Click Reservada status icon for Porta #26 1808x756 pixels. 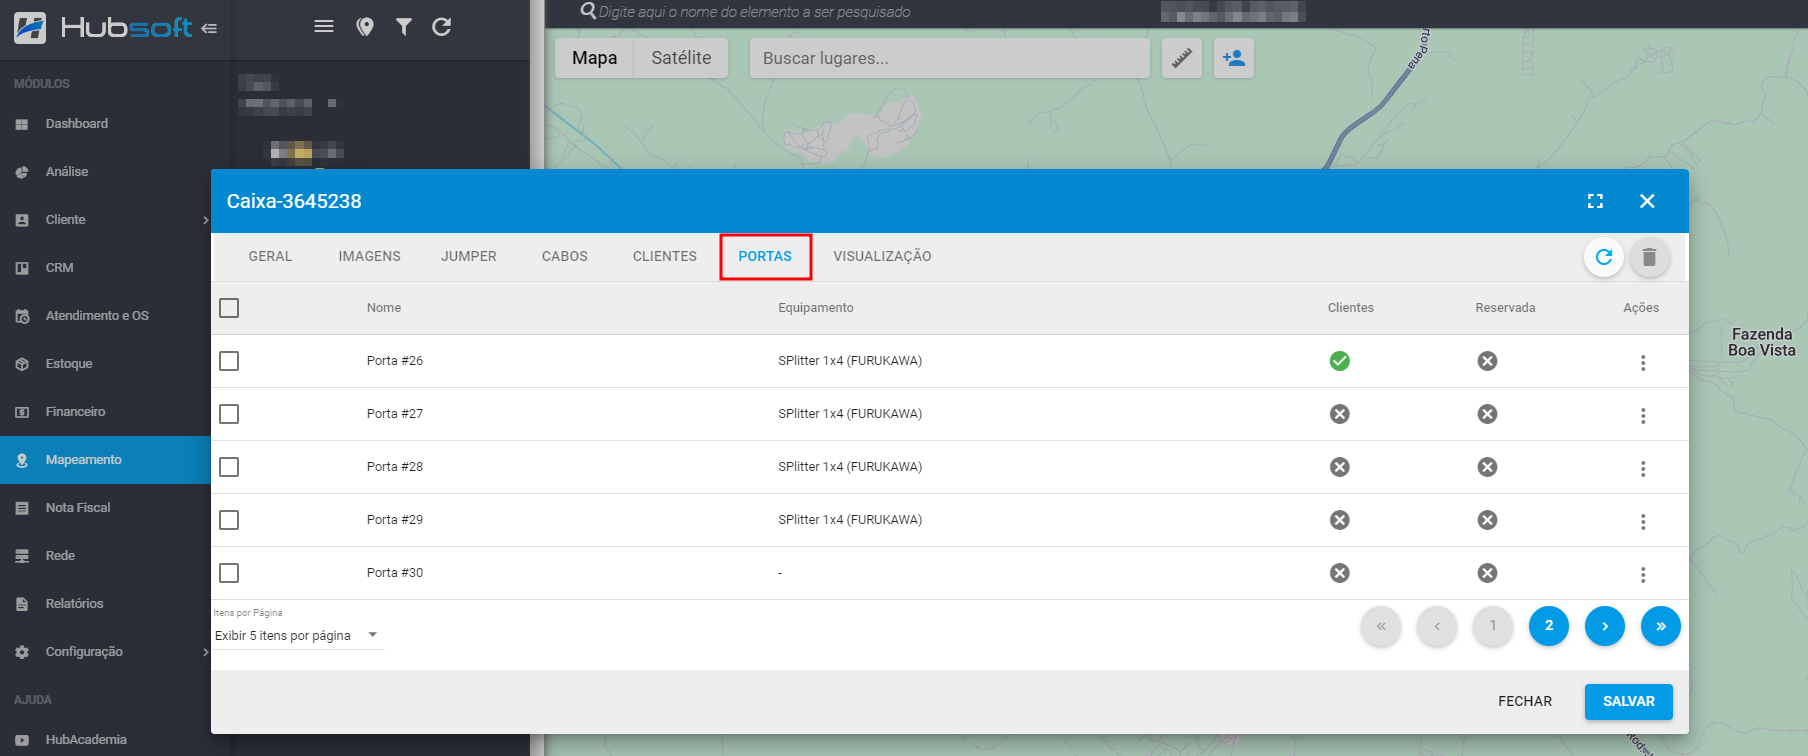(x=1488, y=361)
